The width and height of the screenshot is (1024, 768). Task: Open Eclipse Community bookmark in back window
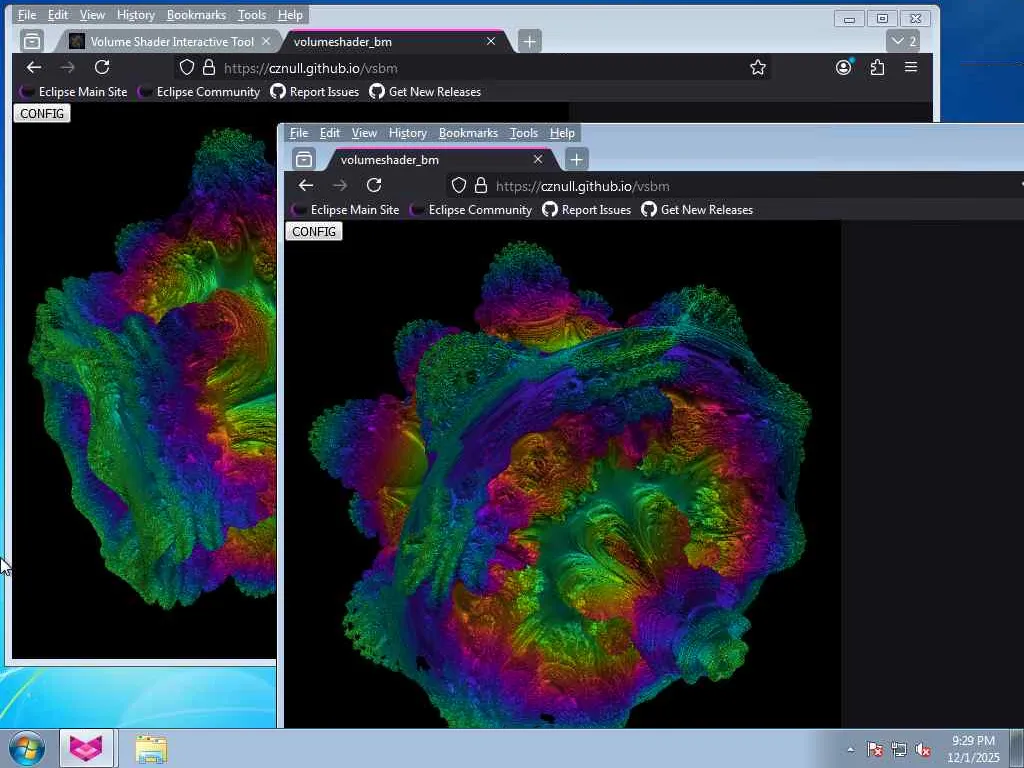[199, 91]
